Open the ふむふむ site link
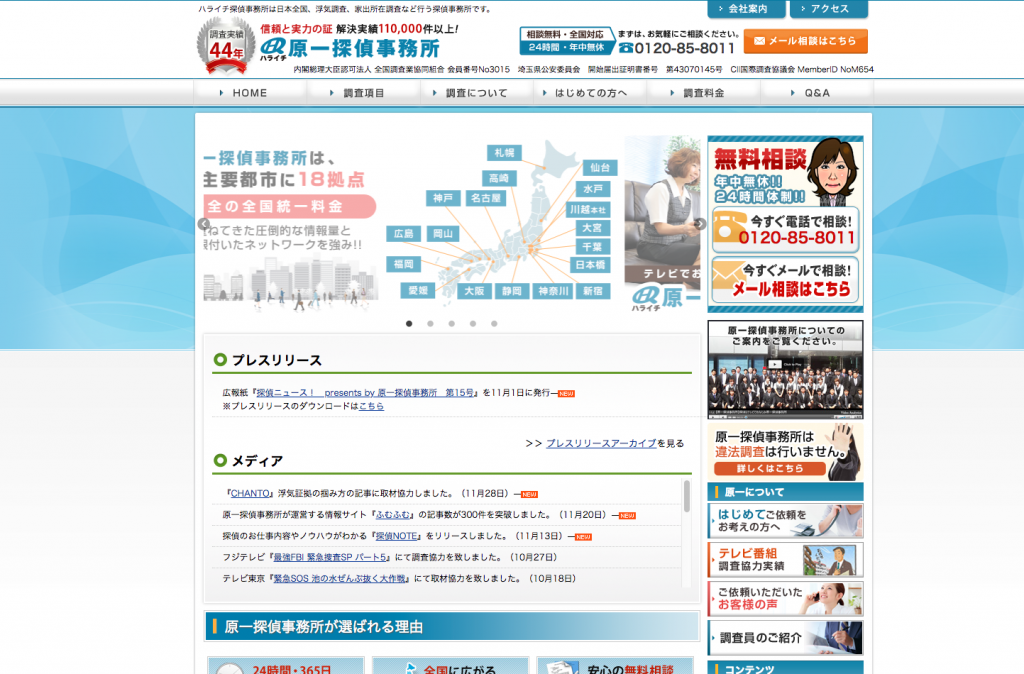This screenshot has width=1024, height=674. 393,515
